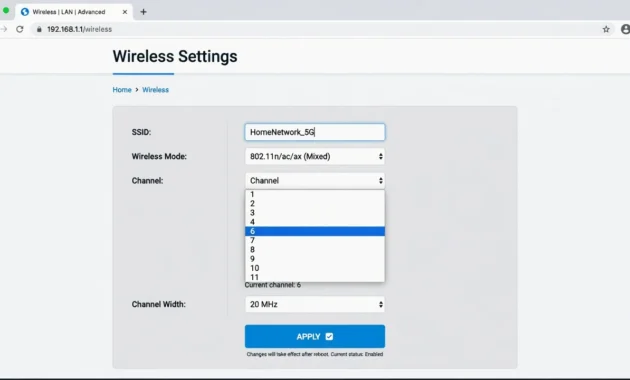Click the lock icon in the address bar
630x380 pixels.
click(39, 29)
